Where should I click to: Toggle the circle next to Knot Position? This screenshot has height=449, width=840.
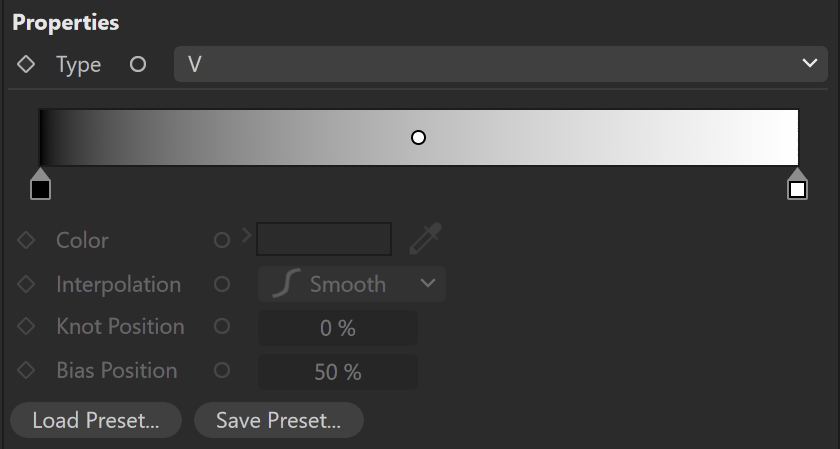coord(222,326)
